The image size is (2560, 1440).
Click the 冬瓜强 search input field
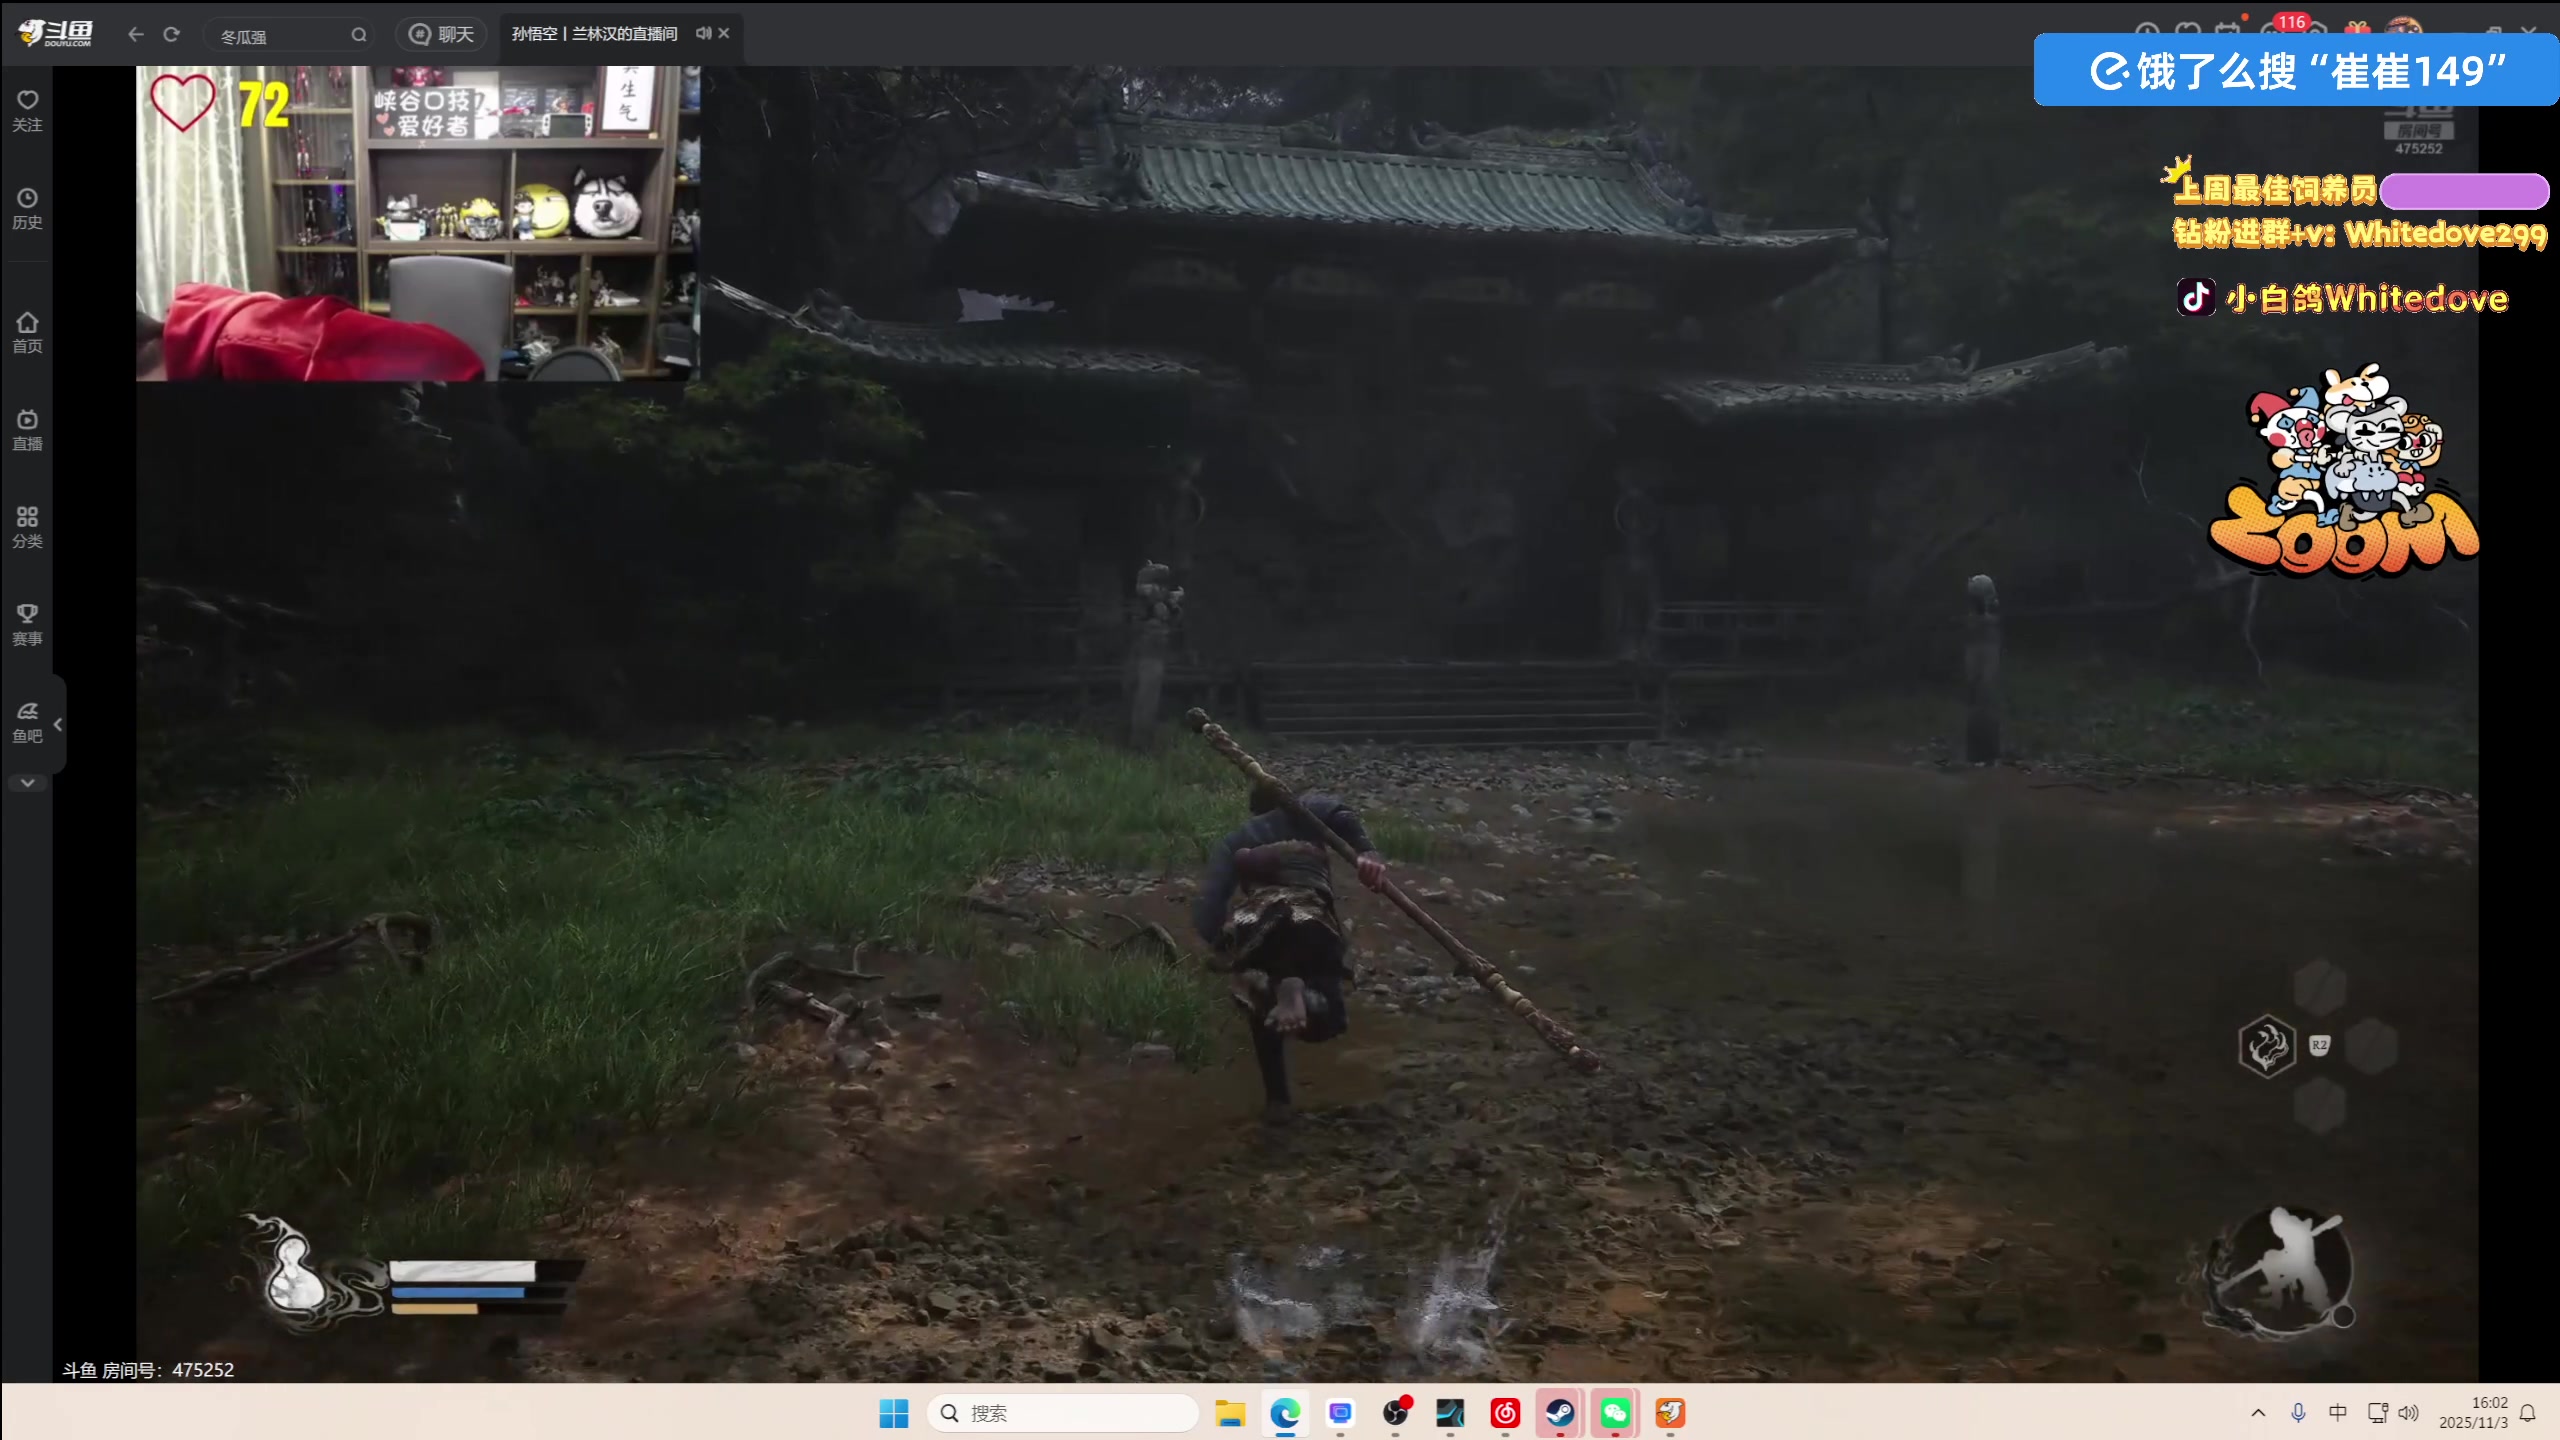[280, 35]
